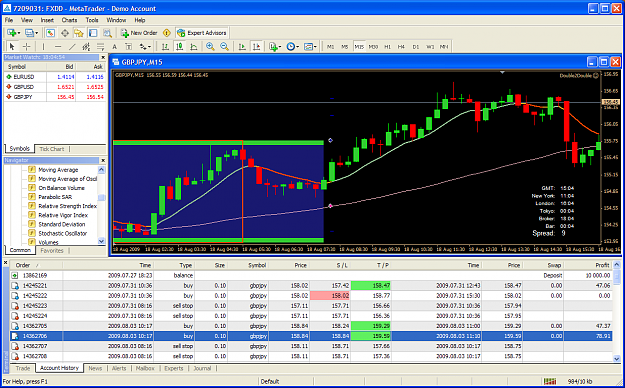This screenshot has width=625, height=388.
Task: Pick the Vertical Line drawing tool
Action: pyautogui.click(x=43, y=47)
